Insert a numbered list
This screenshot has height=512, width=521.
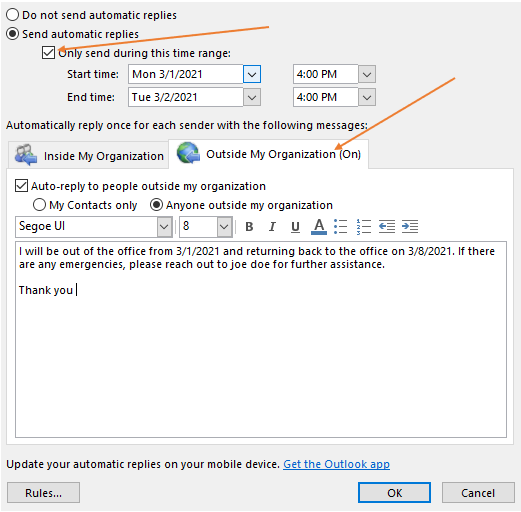(363, 227)
